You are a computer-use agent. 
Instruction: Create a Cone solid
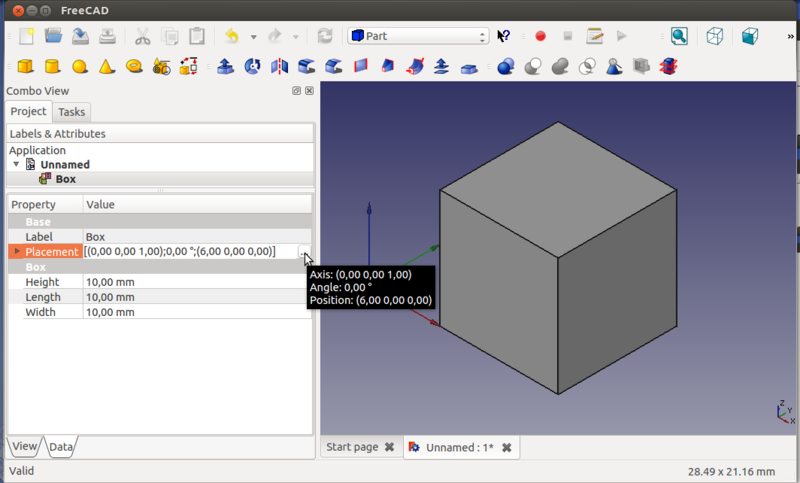point(106,67)
